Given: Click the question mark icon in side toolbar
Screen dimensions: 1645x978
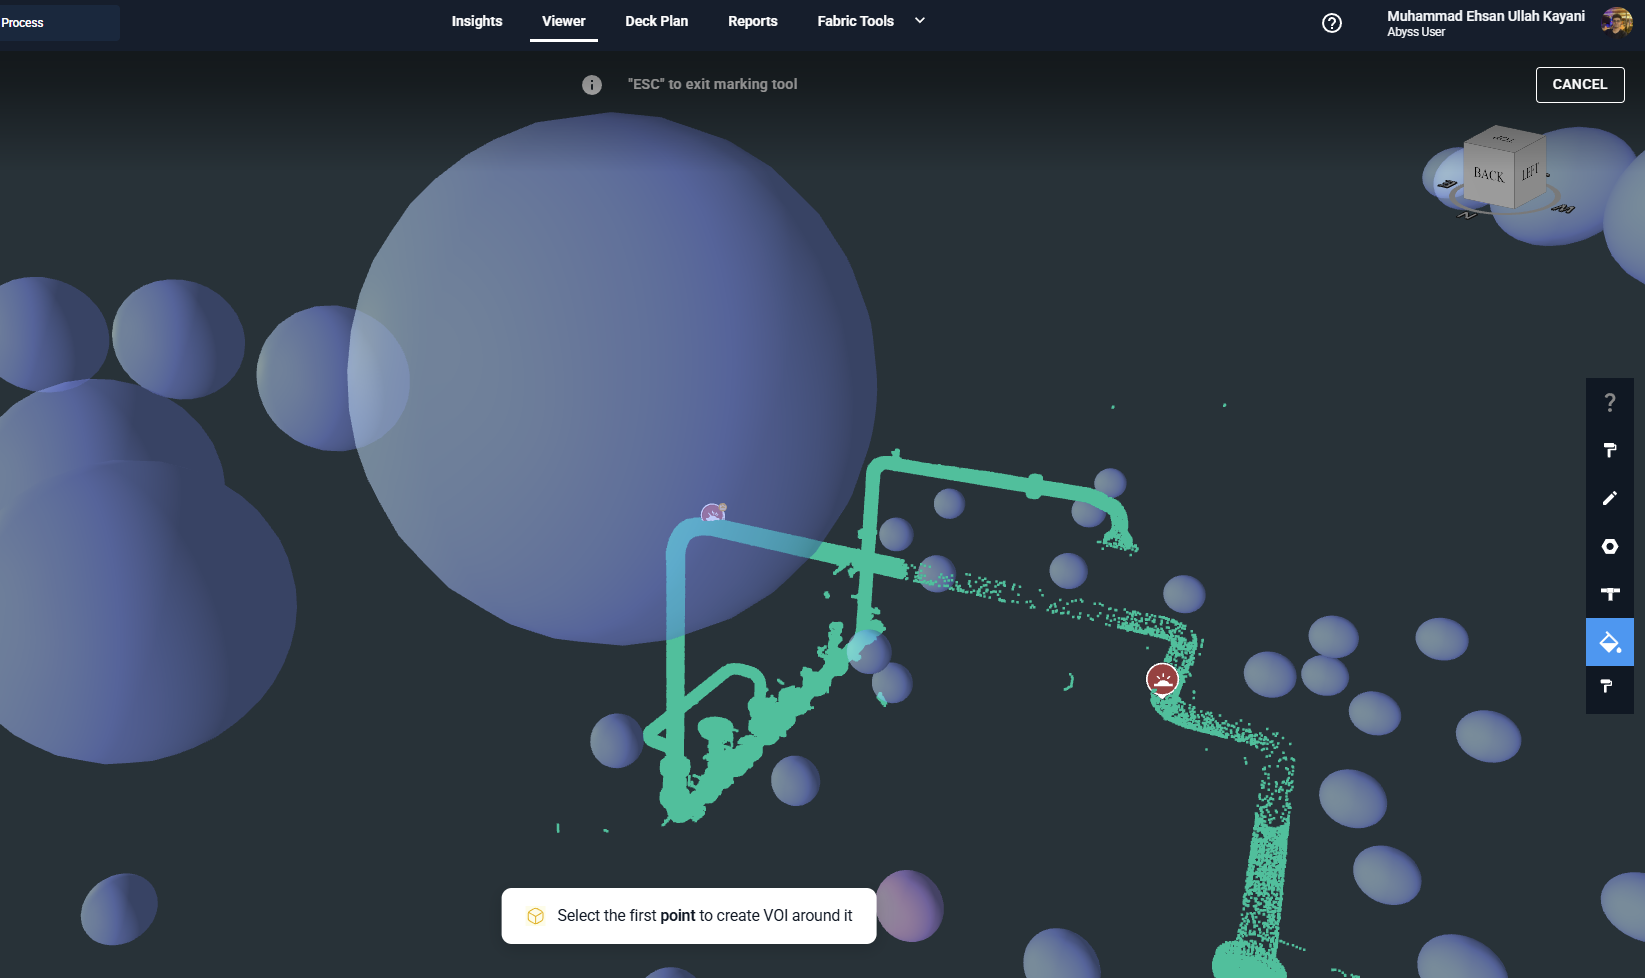Looking at the screenshot, I should point(1609,403).
